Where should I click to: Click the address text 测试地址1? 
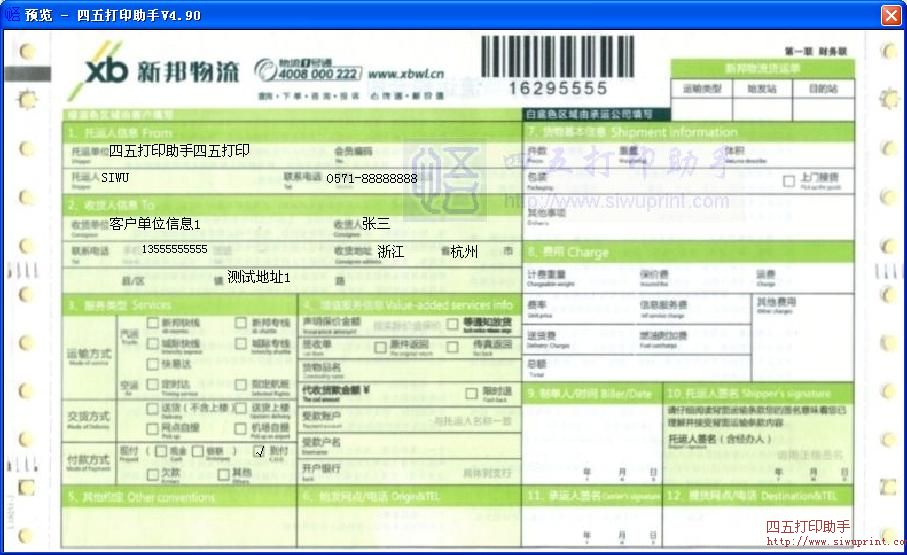pos(258,277)
